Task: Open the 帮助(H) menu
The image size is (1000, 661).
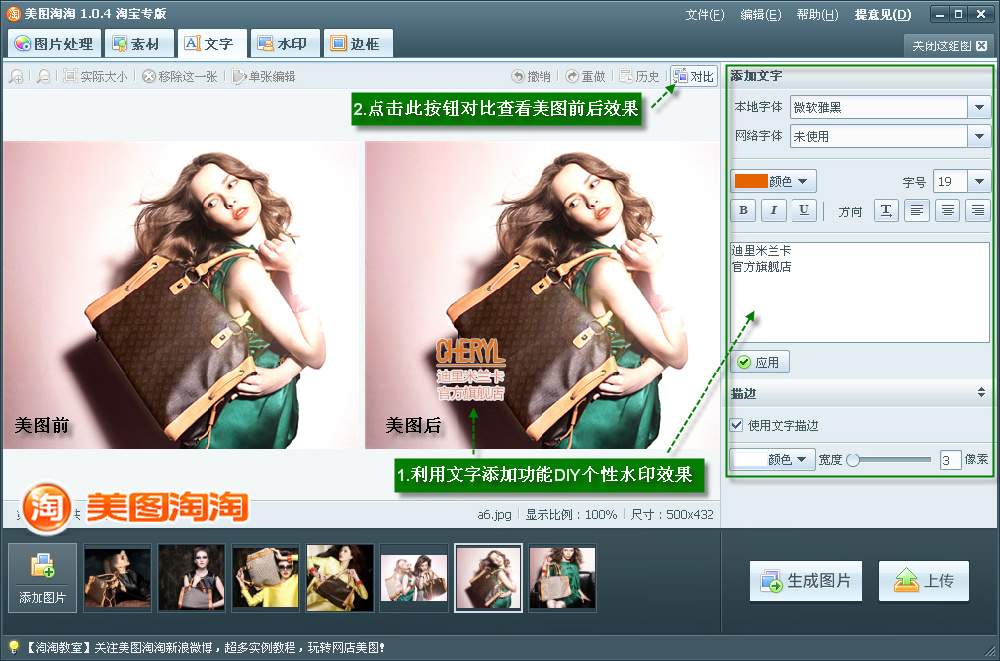Action: [x=817, y=14]
